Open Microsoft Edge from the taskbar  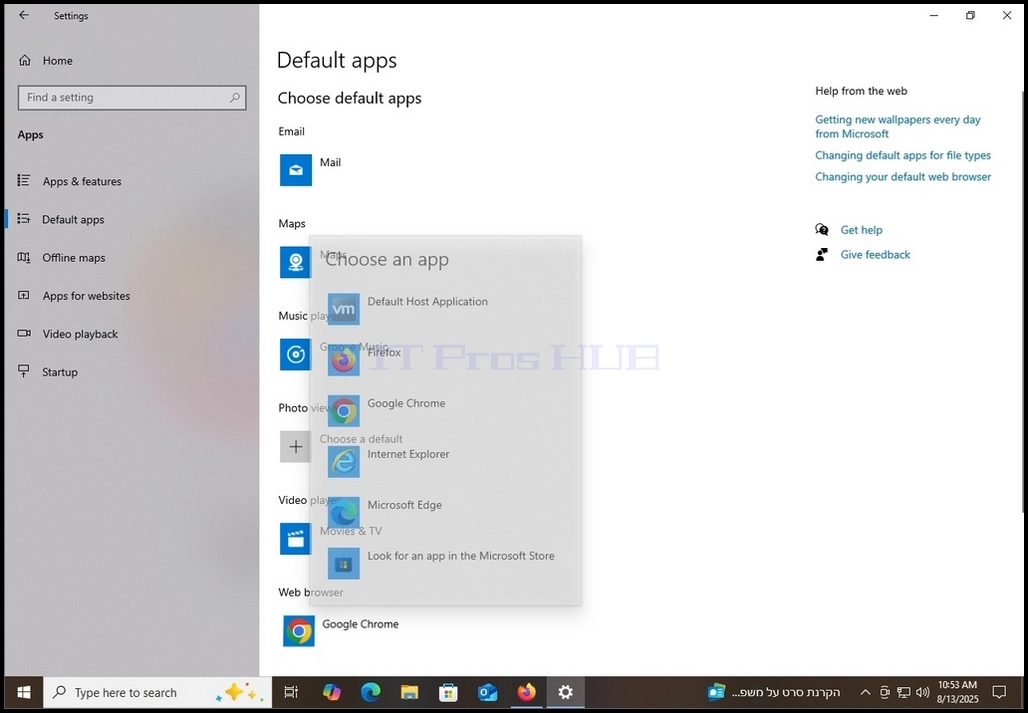370,692
